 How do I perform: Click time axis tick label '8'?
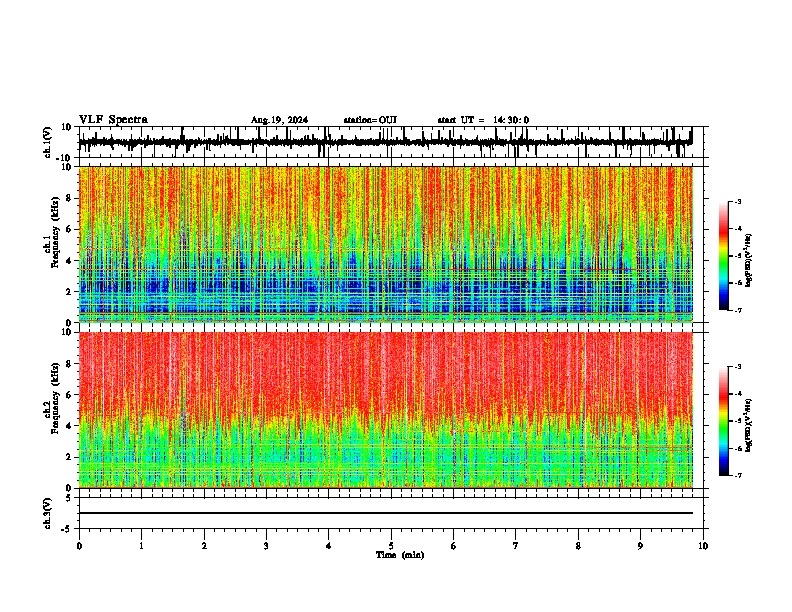[x=578, y=546]
